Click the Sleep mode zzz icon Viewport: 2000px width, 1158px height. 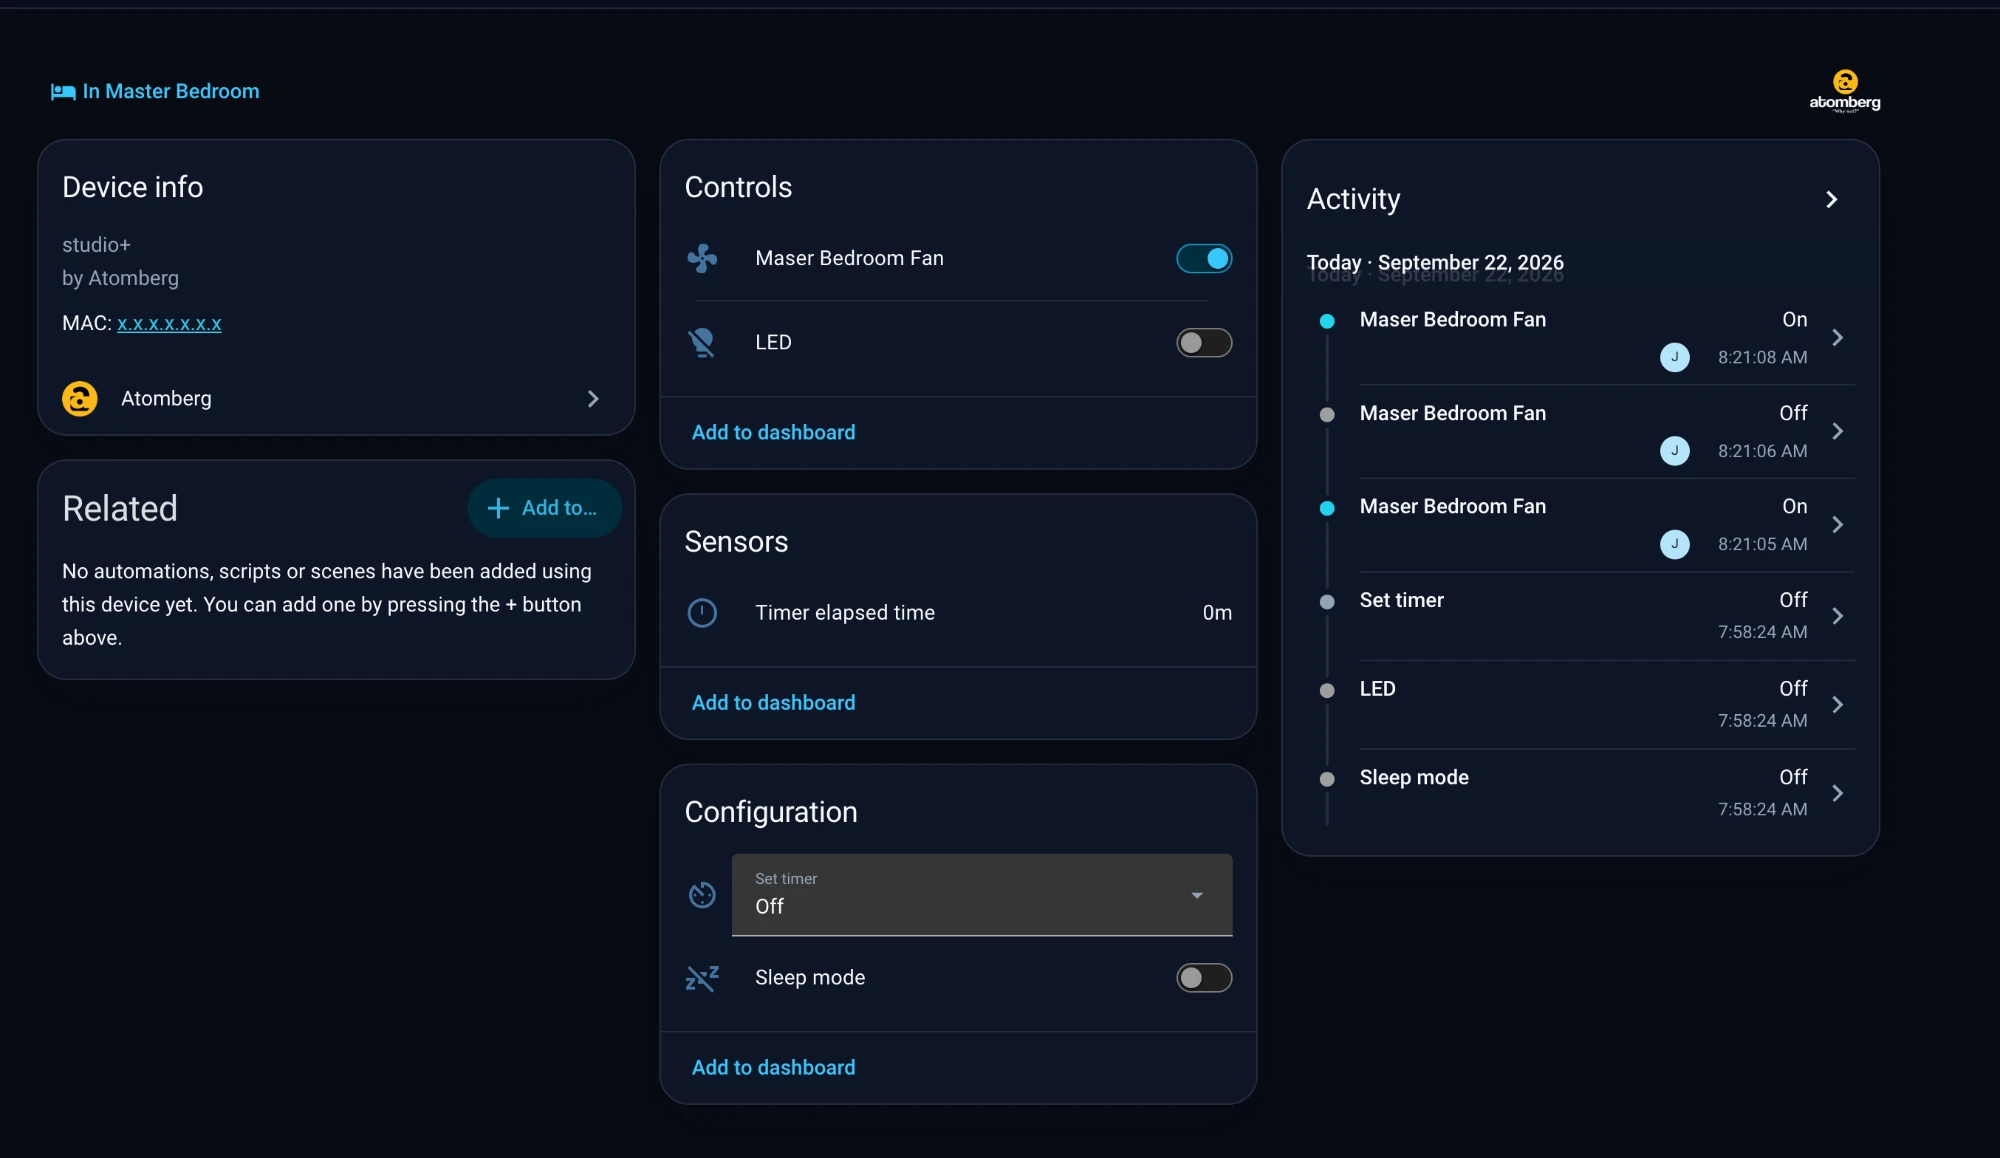702,978
